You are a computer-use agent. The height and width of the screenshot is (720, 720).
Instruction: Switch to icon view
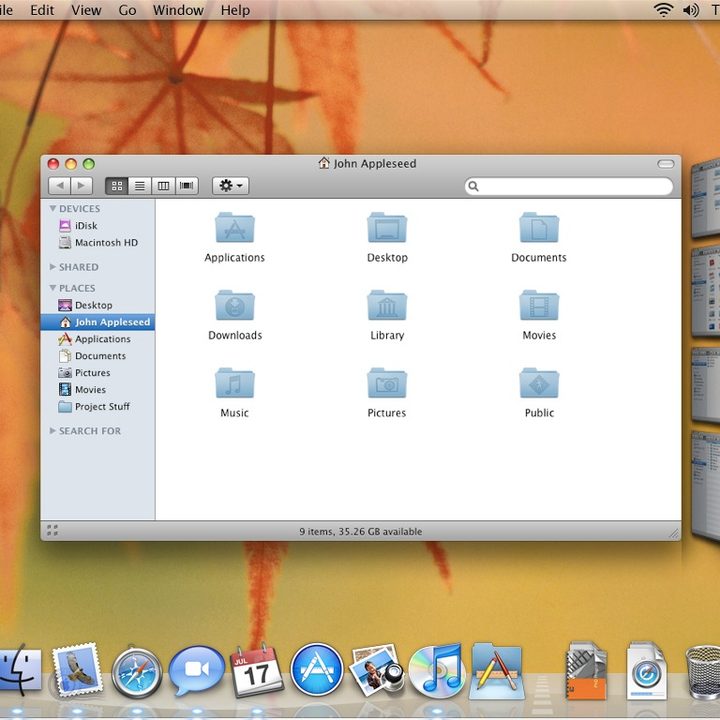(x=117, y=186)
